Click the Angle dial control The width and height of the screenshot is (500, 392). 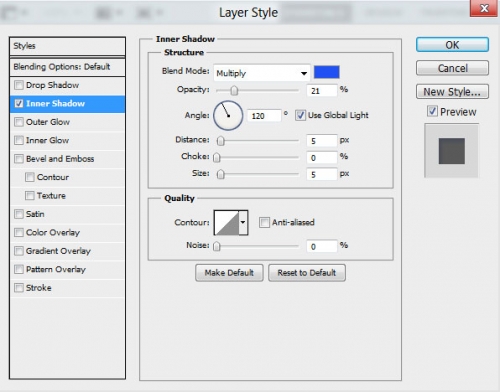[x=228, y=115]
